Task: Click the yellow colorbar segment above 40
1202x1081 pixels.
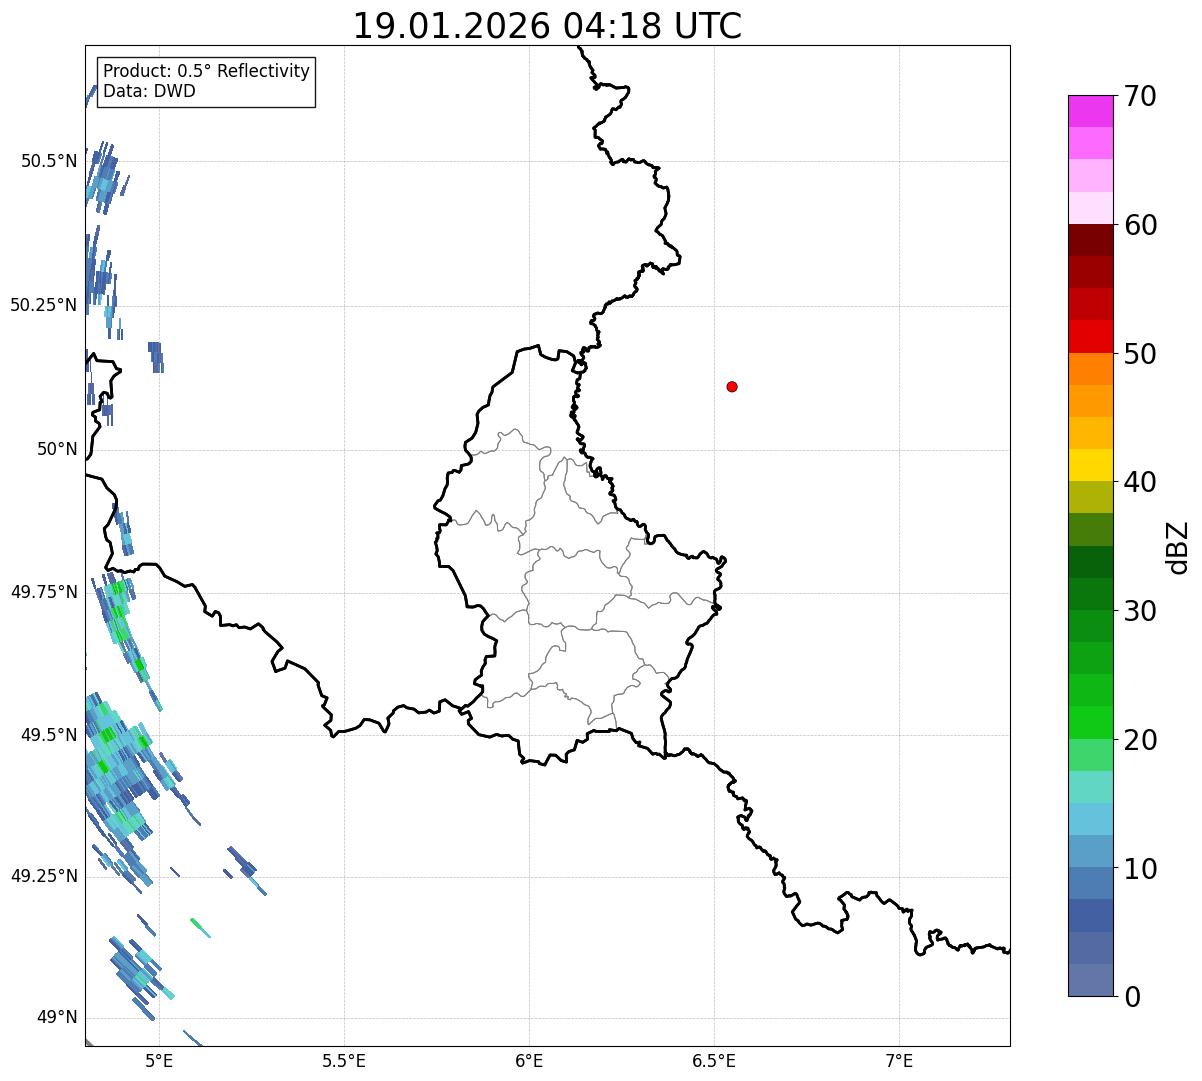Action: tap(1090, 465)
